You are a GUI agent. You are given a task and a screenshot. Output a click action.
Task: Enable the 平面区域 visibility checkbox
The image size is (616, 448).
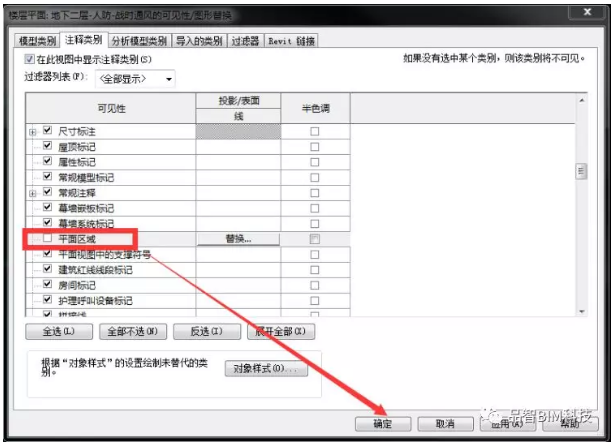pos(46,239)
